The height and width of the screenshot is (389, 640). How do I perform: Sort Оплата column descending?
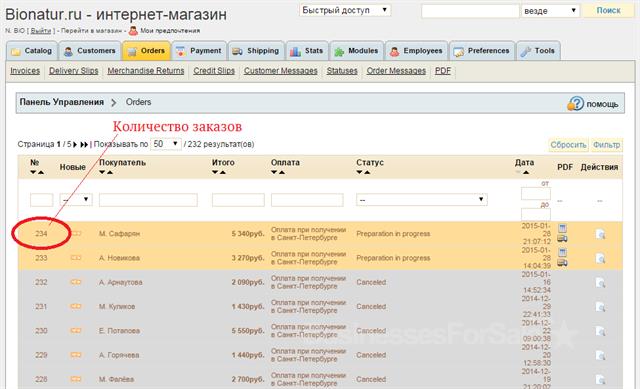click(x=274, y=172)
